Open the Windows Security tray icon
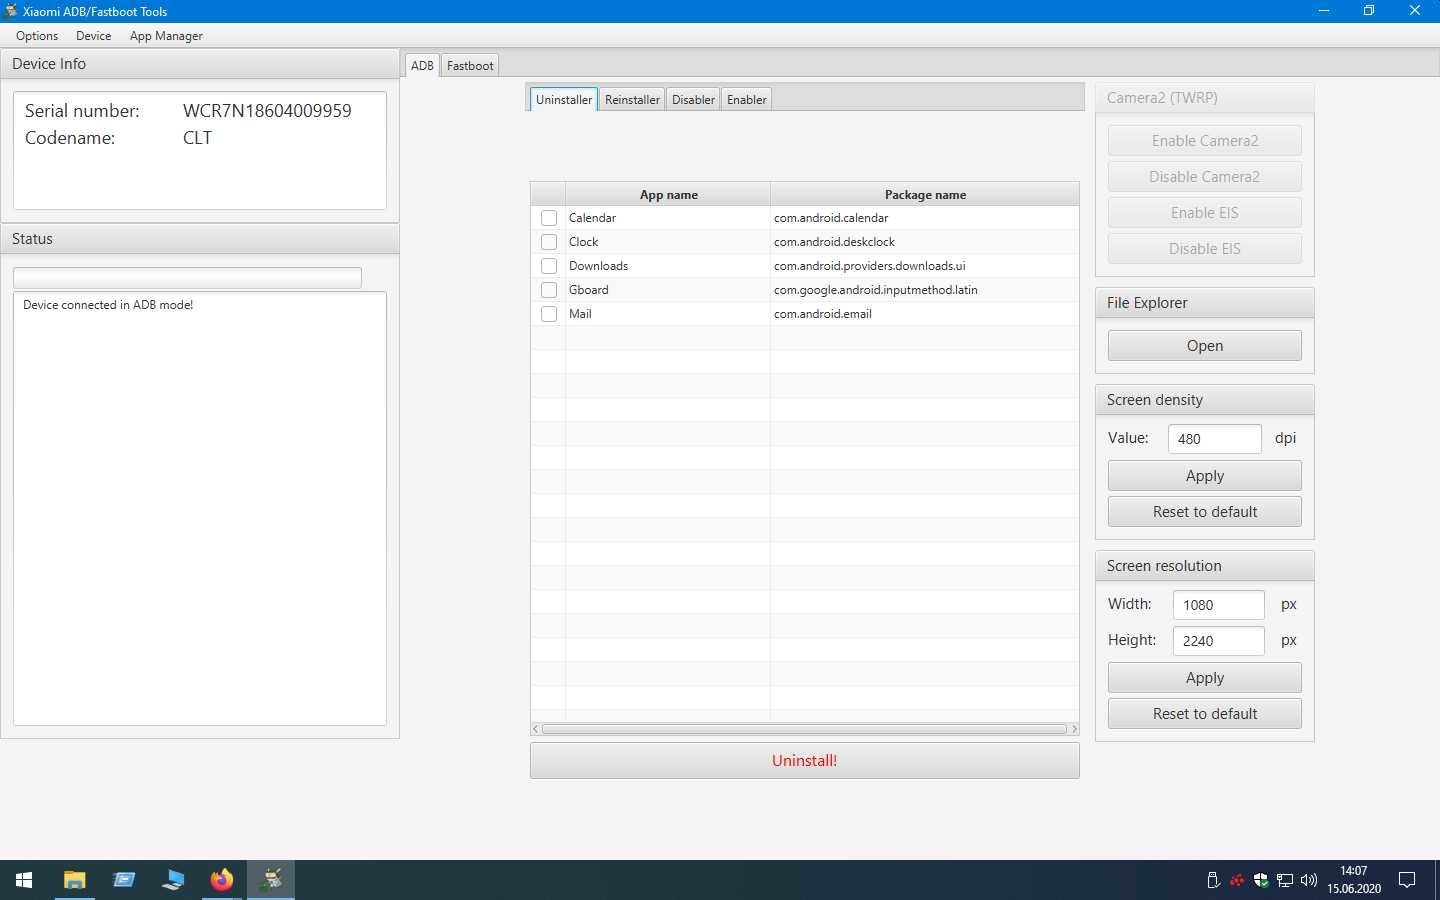This screenshot has width=1440, height=900. click(x=1261, y=880)
